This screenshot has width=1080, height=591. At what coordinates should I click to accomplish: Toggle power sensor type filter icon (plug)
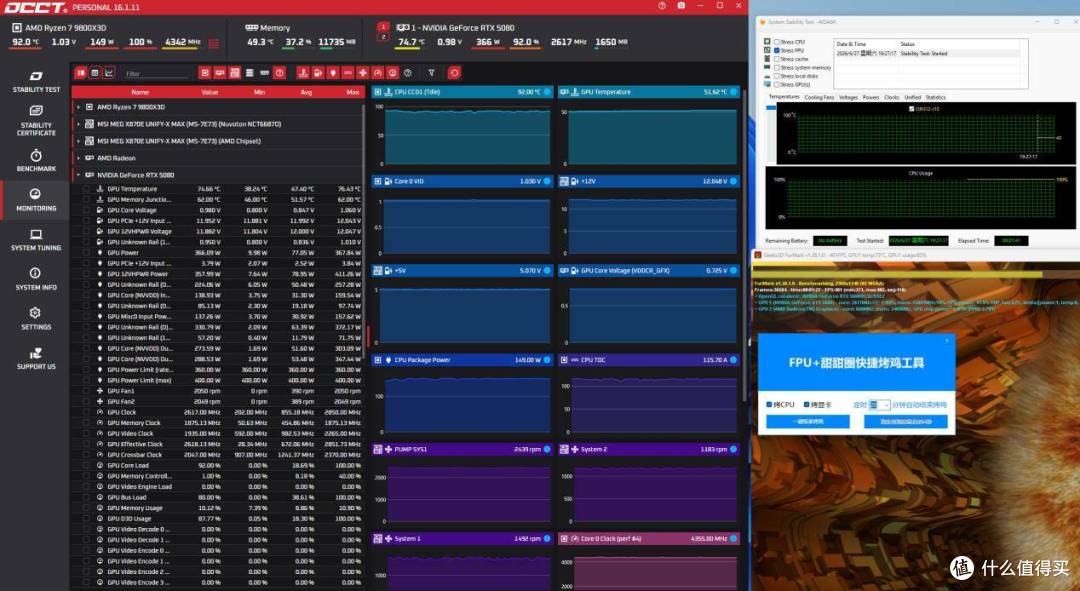pyautogui.click(x=333, y=73)
